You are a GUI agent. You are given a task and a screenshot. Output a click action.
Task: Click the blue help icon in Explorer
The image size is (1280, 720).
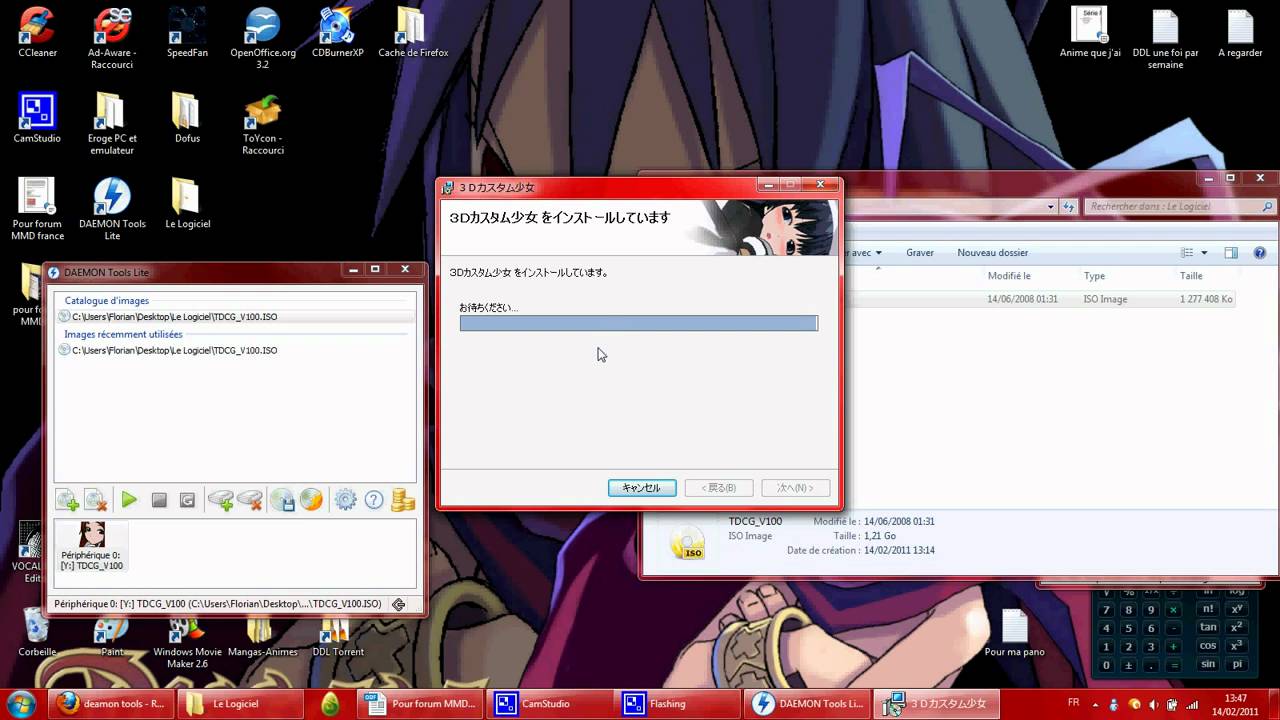(1261, 253)
